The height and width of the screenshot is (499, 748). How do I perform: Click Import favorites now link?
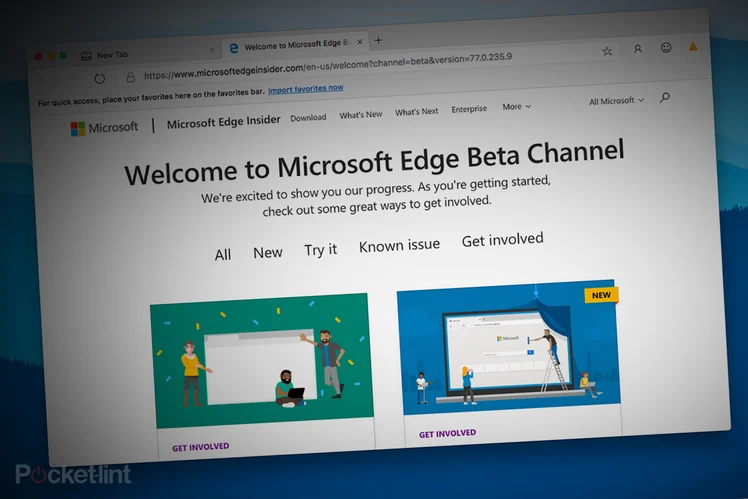306,89
